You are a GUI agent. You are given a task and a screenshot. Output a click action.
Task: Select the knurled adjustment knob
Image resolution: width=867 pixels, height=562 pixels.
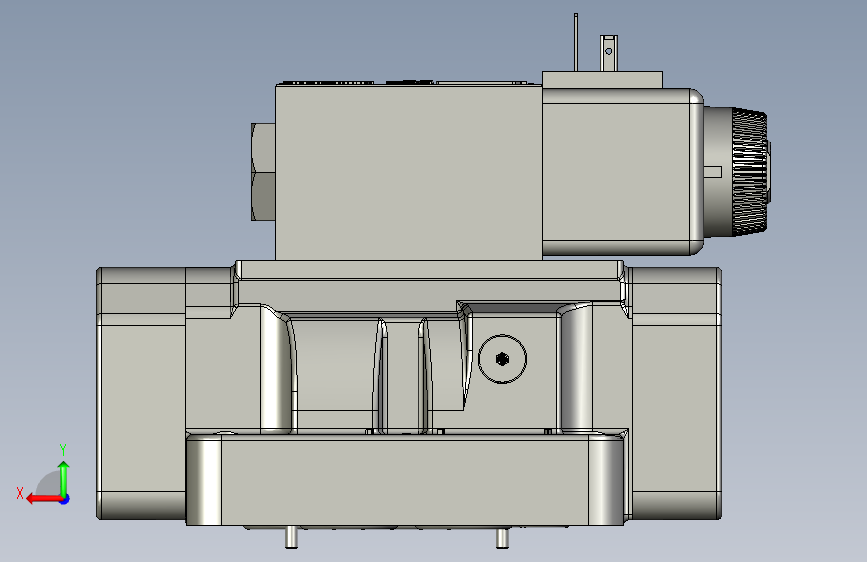coord(750,171)
